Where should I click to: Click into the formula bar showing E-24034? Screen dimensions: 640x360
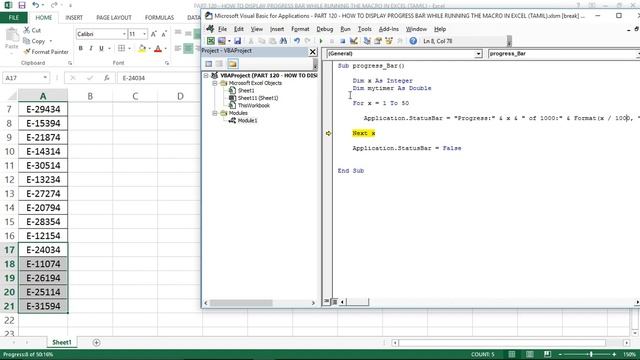click(x=159, y=78)
